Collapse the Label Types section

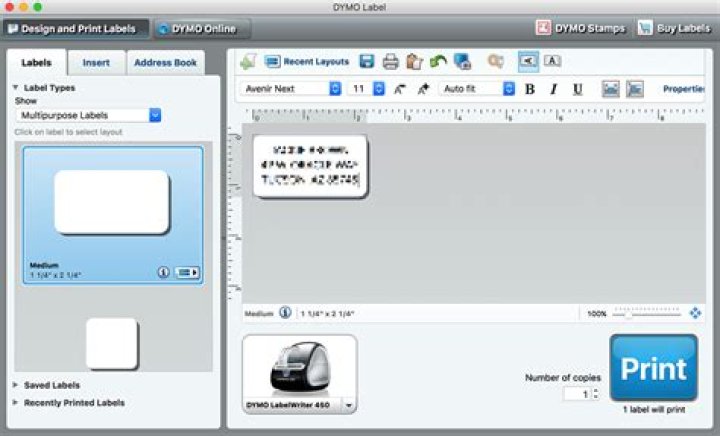point(16,87)
